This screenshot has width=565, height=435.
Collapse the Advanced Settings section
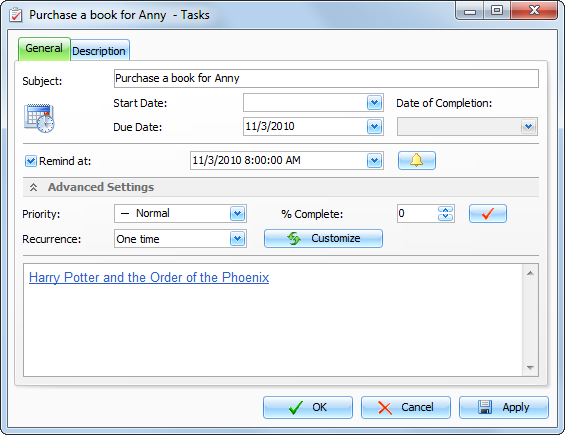click(x=34, y=187)
